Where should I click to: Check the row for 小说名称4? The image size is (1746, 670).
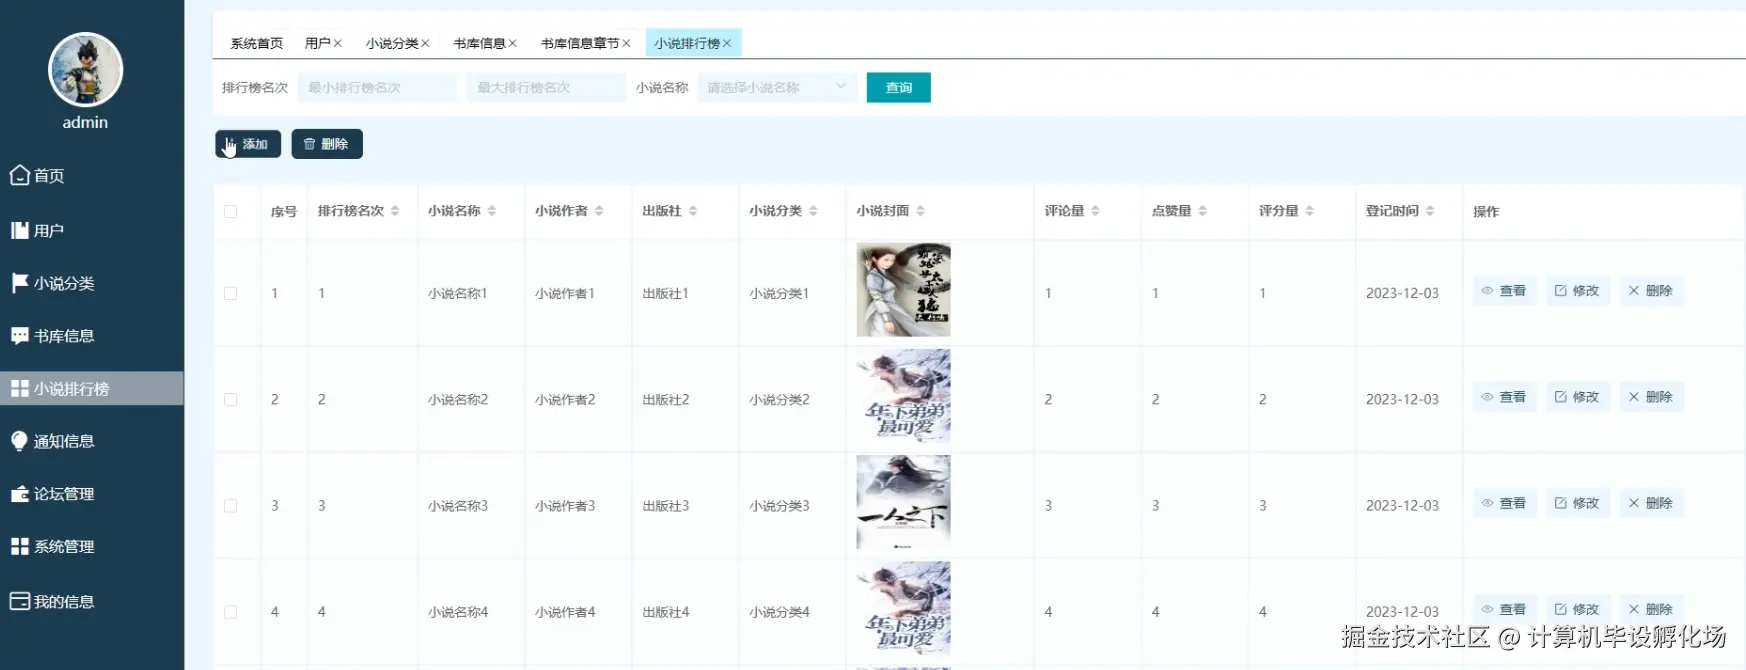point(231,612)
